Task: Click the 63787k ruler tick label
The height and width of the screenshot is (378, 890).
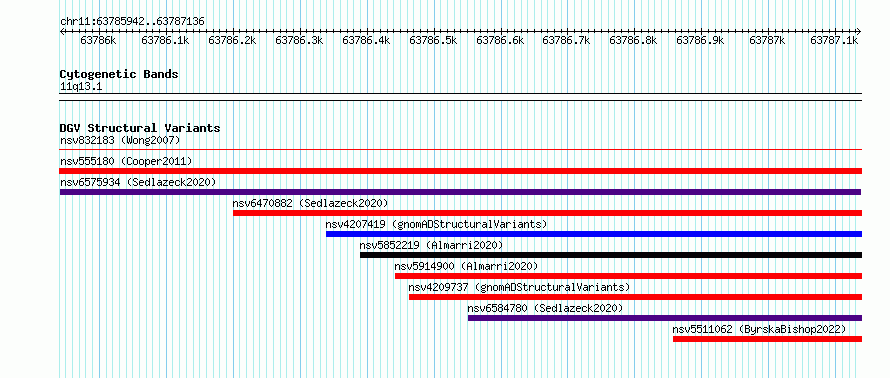Action: (x=768, y=40)
